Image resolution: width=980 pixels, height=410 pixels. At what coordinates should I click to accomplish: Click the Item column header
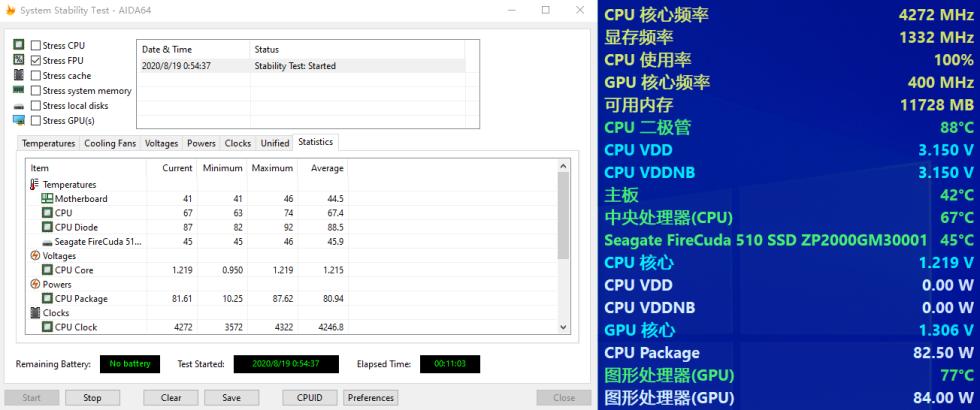tap(86, 168)
